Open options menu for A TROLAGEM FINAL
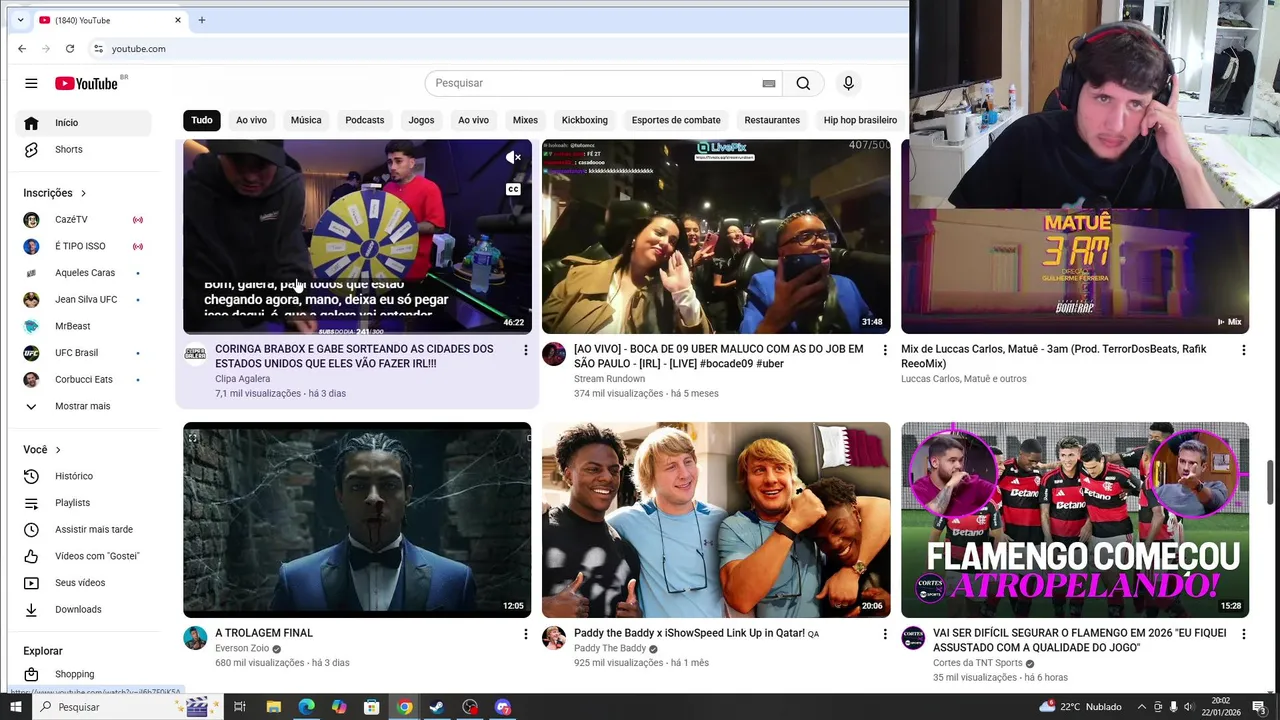This screenshot has height=720, width=1280. (x=525, y=634)
